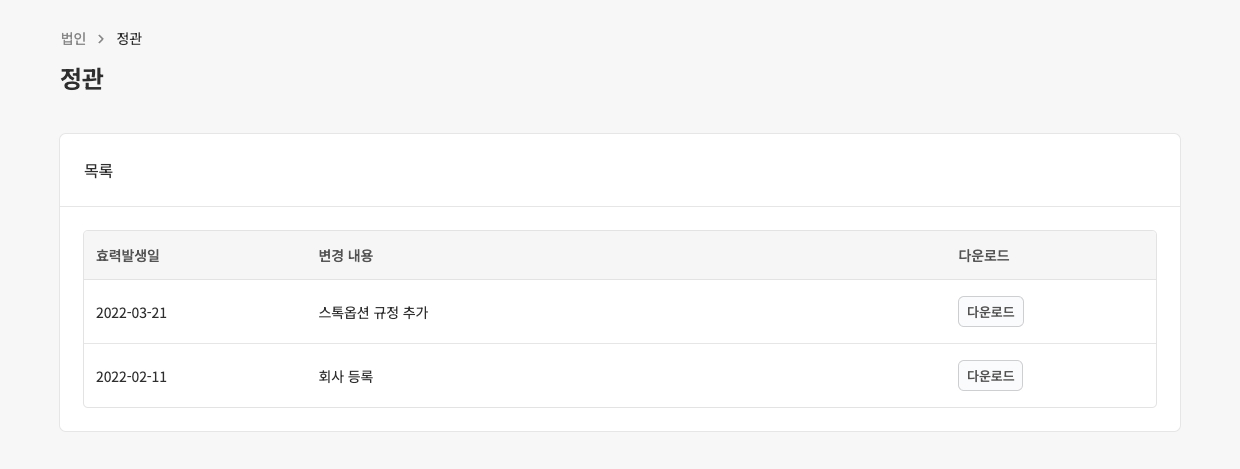The height and width of the screenshot is (469, 1240).
Task: Download the 회사 등록 document
Action: [990, 376]
